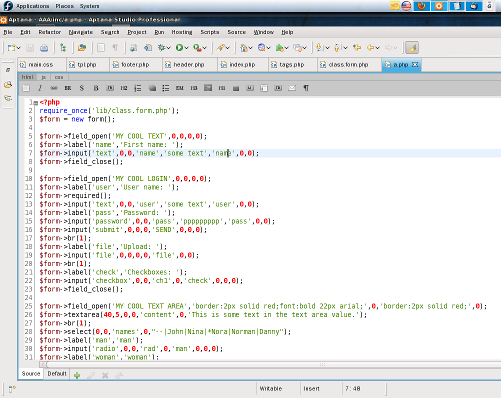Open the dropdown next to wand tool icon
Viewport: 501px width, 398px height.
click(228, 48)
